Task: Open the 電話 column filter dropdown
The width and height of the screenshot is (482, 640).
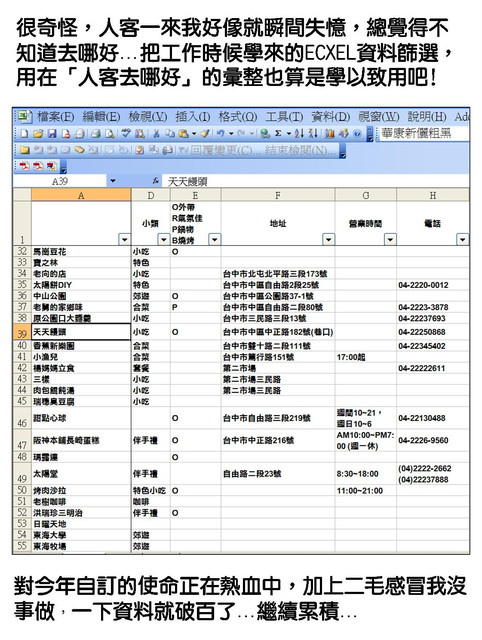Action: click(x=462, y=239)
